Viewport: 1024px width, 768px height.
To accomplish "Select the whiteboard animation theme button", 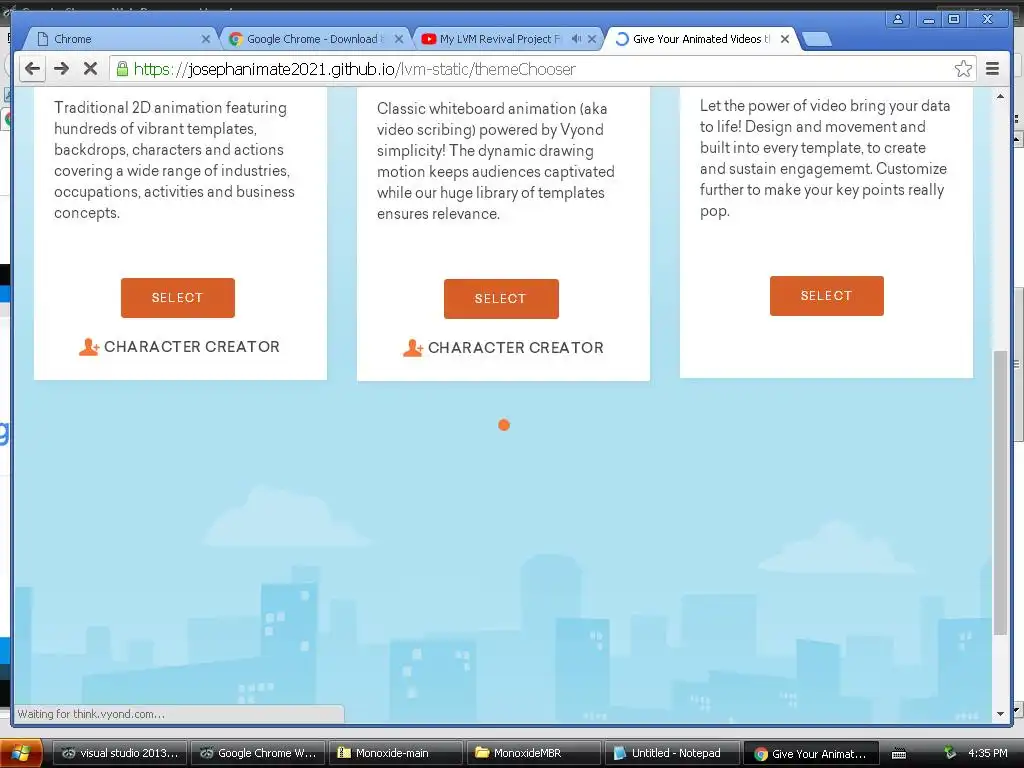I will (501, 299).
